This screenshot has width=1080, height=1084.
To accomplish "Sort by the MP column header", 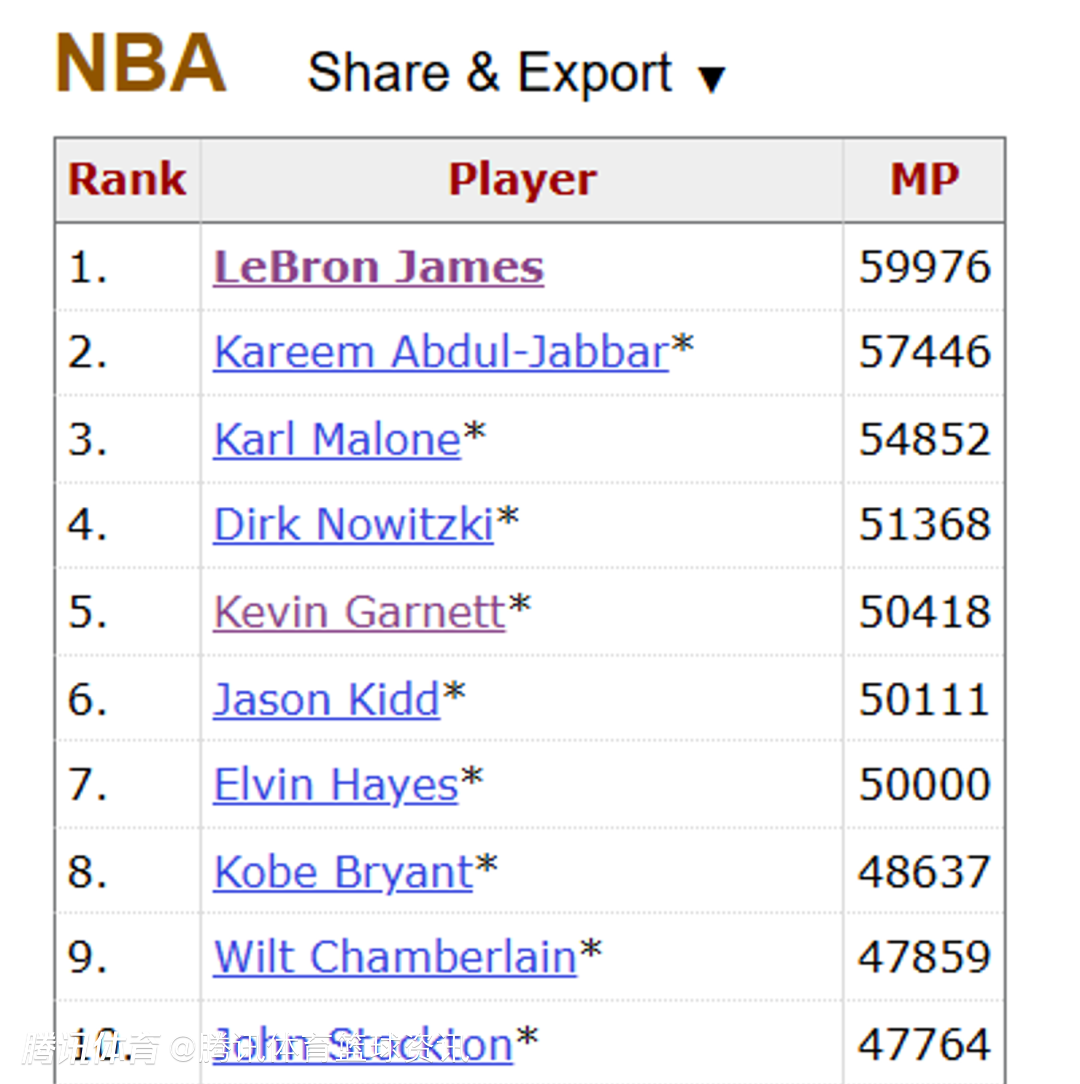I will point(924,180).
